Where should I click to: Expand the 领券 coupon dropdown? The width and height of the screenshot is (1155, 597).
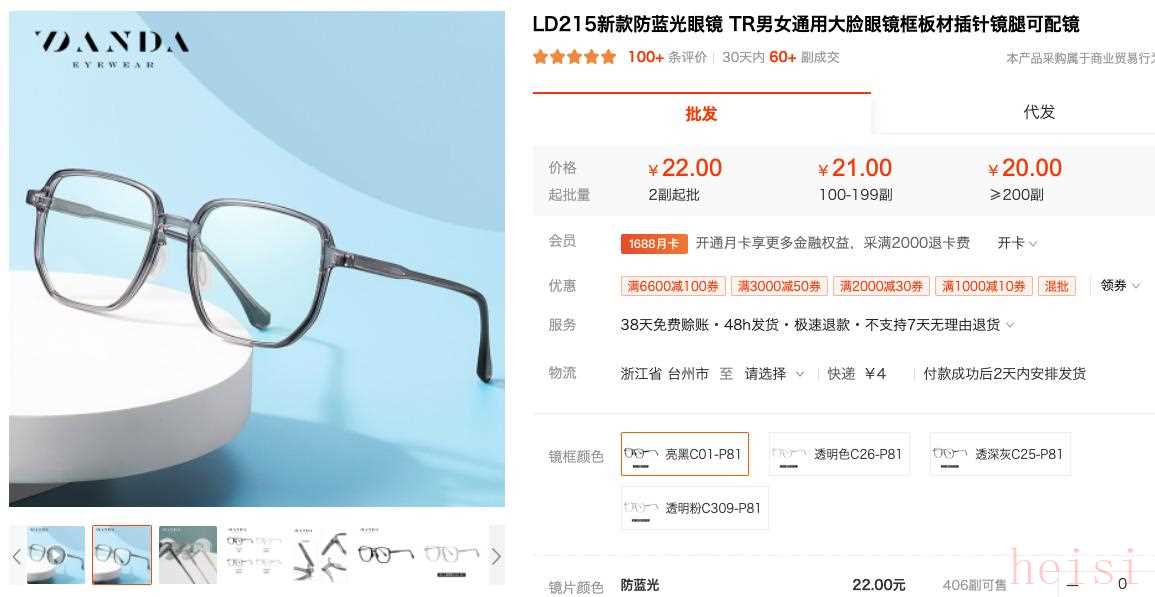1120,285
